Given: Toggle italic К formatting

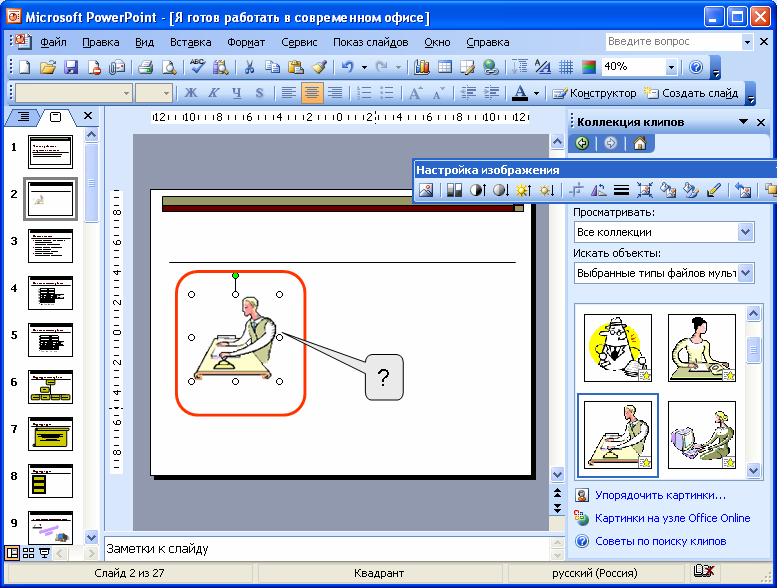Looking at the screenshot, I should coord(214,93).
